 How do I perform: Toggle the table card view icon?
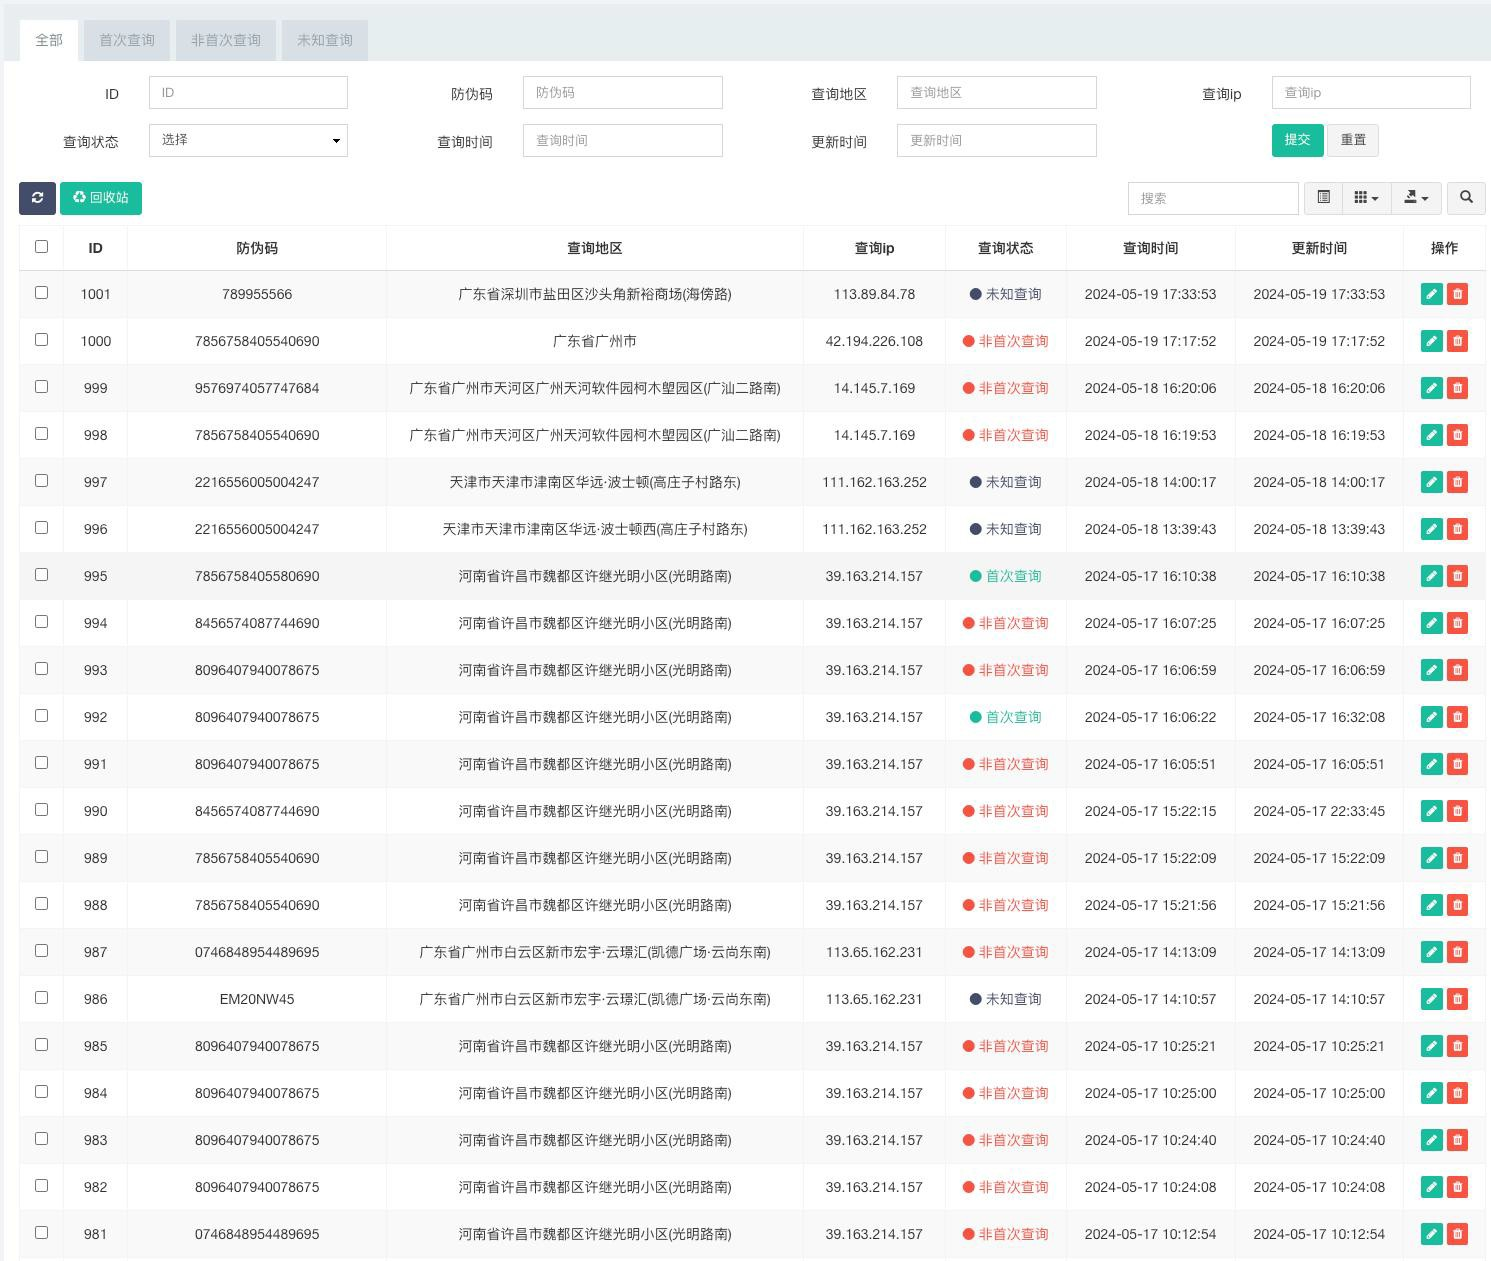point(1323,198)
